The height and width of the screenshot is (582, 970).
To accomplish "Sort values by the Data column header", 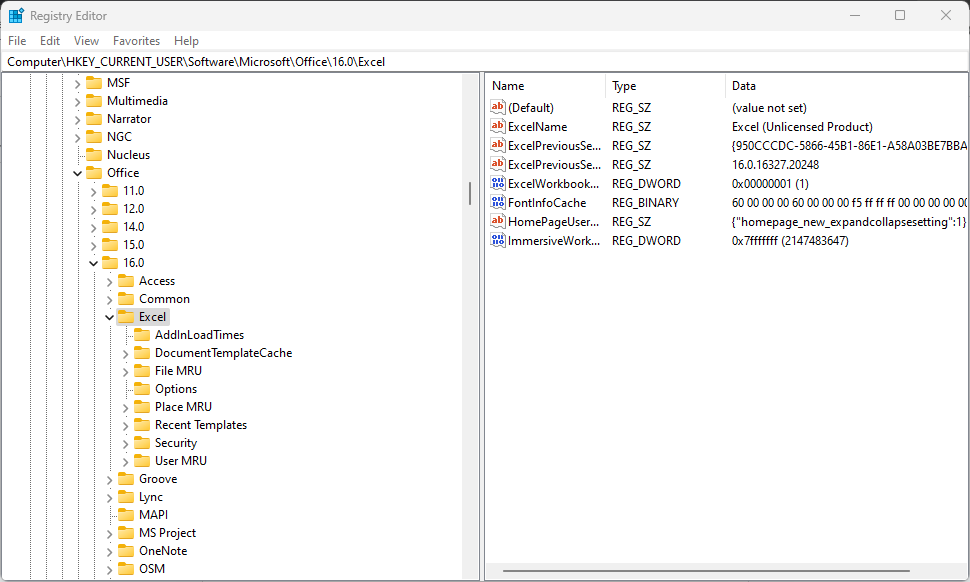I will coord(846,86).
